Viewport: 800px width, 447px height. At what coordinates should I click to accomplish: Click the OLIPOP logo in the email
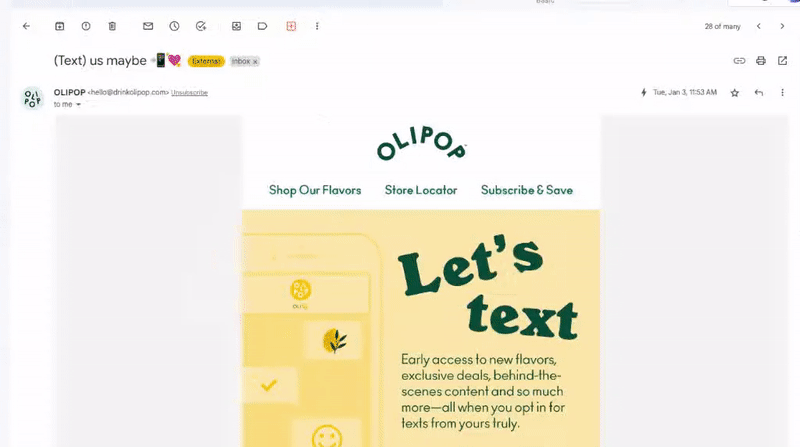coord(421,143)
